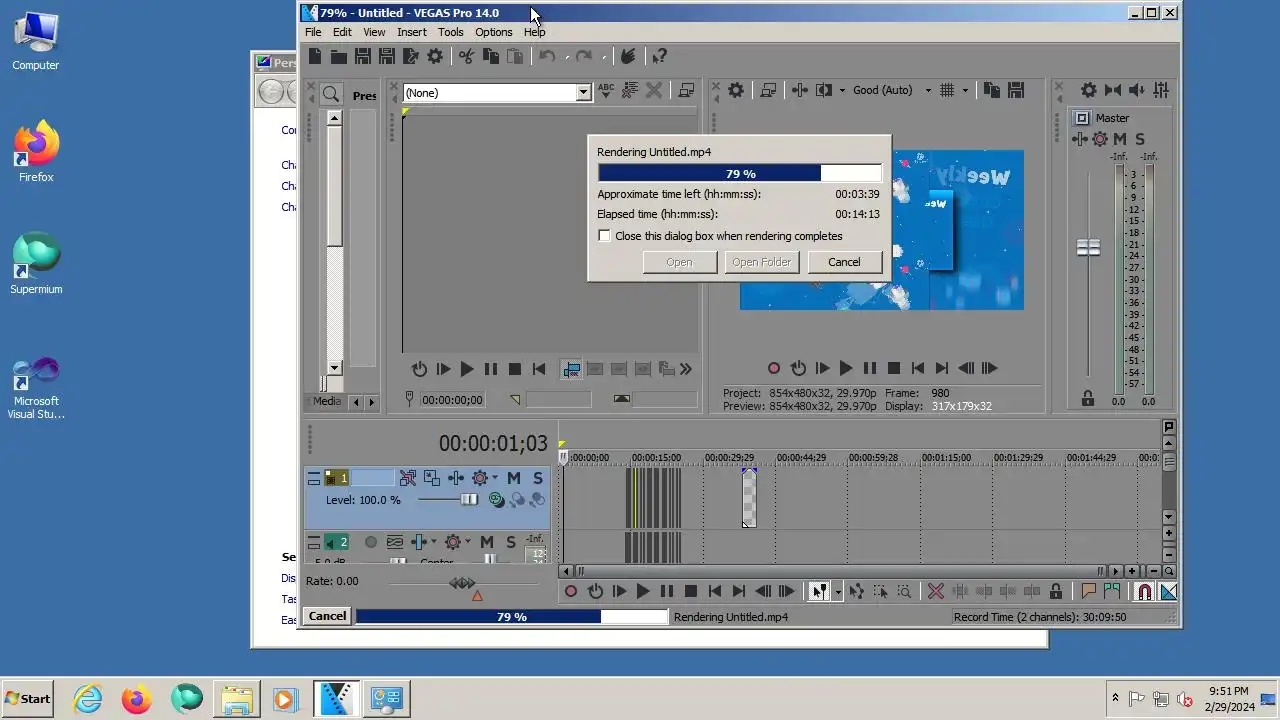Screen dimensions: 1280x720
Task: Open project via the folder icon
Action: 339,57
